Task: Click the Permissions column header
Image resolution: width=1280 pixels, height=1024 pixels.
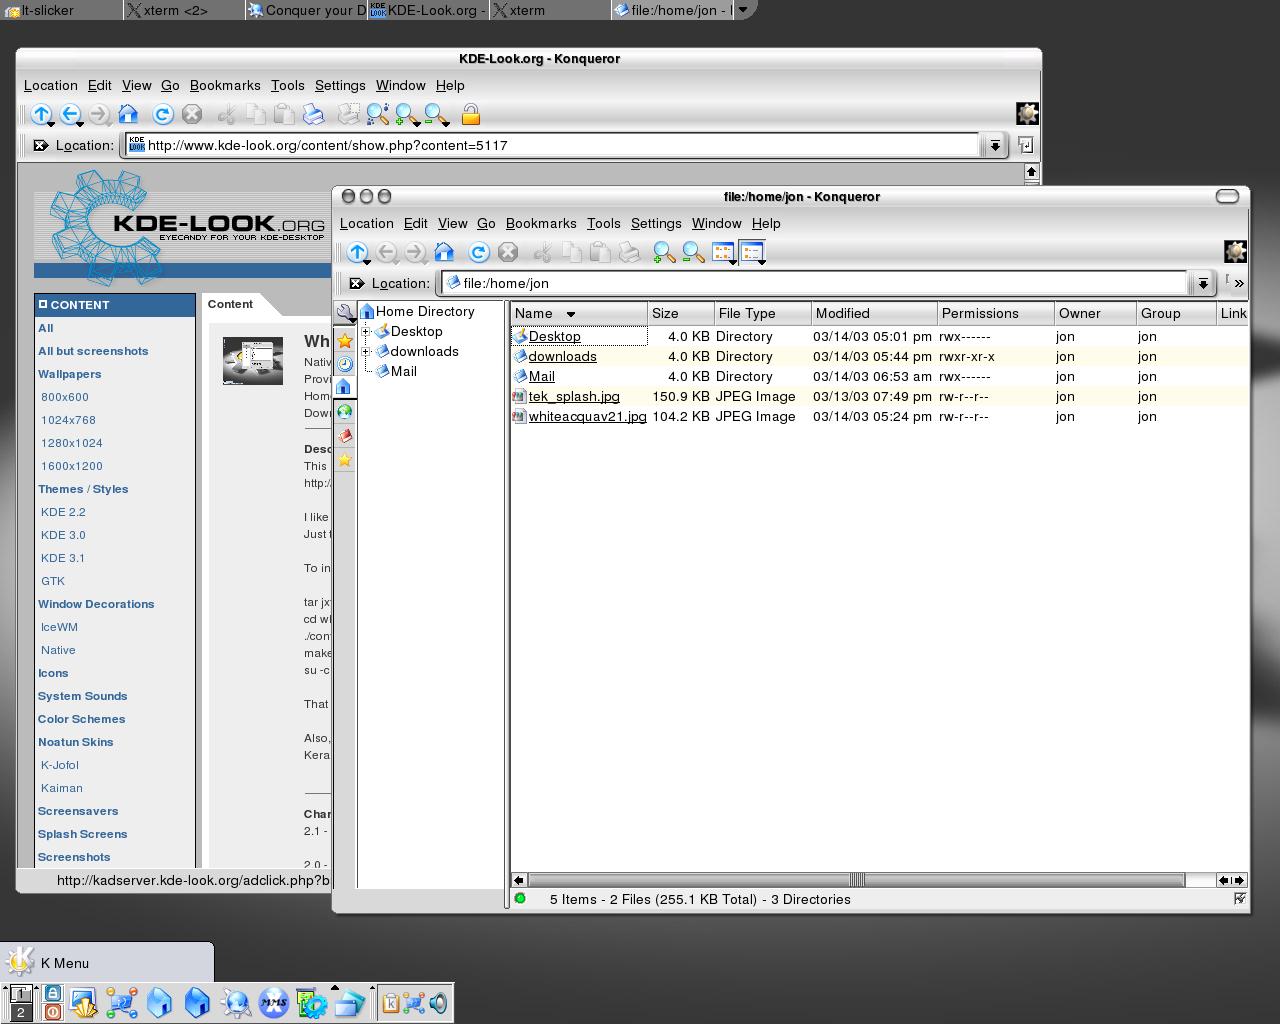Action: point(995,313)
